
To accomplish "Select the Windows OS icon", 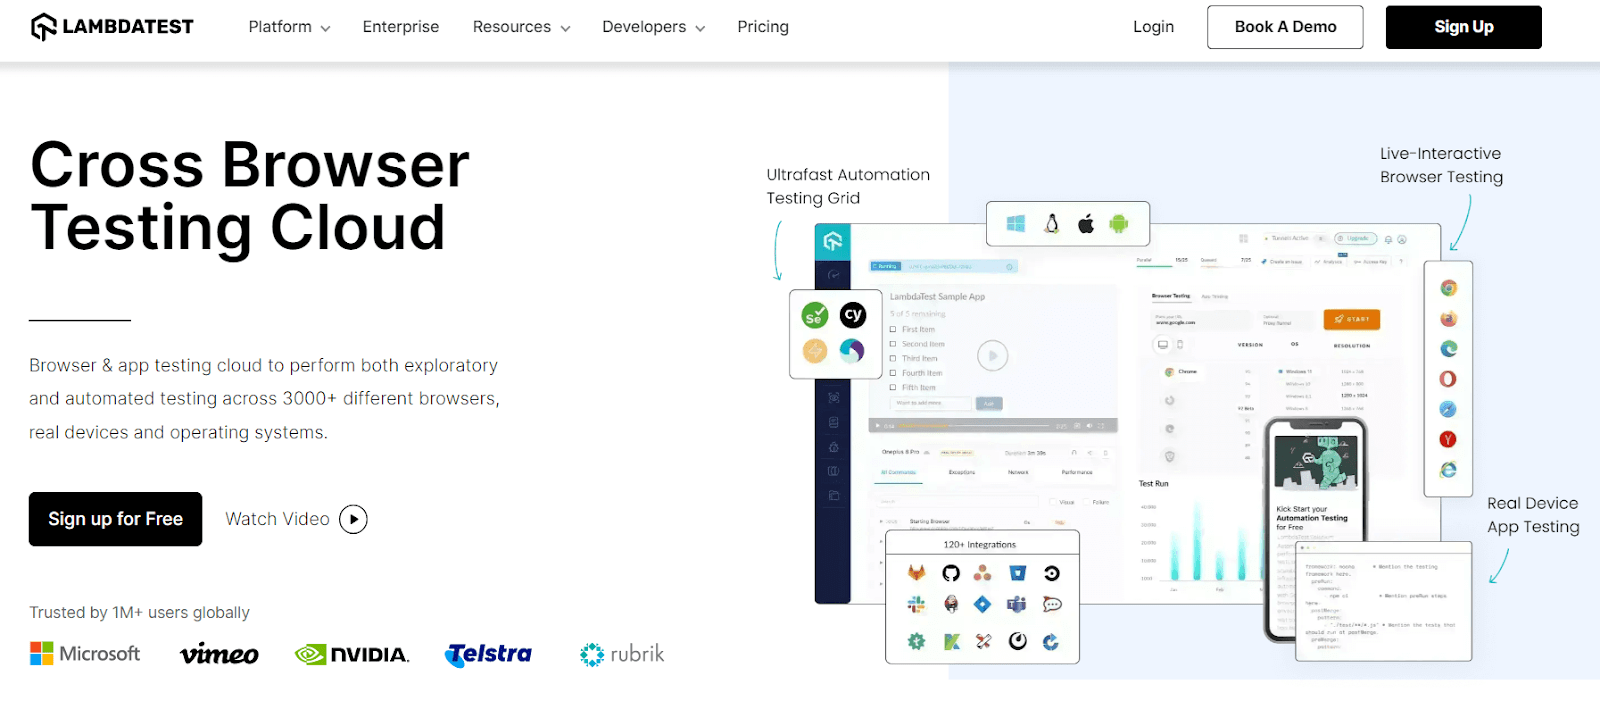I will pyautogui.click(x=1016, y=224).
